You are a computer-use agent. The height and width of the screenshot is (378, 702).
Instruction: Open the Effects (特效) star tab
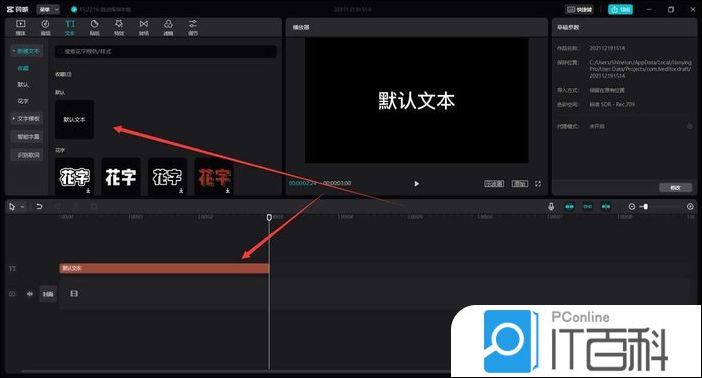pyautogui.click(x=119, y=27)
